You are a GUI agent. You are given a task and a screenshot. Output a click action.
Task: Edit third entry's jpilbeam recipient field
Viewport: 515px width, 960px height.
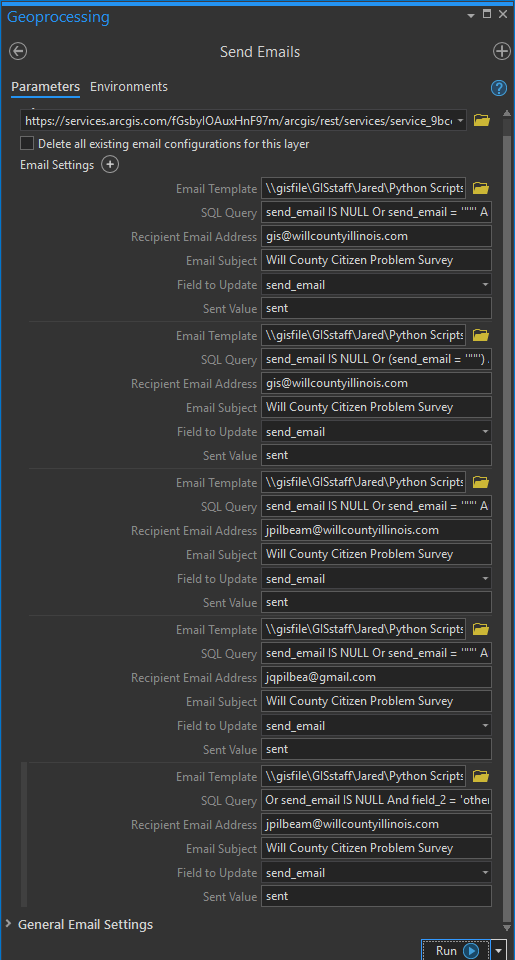point(376,530)
